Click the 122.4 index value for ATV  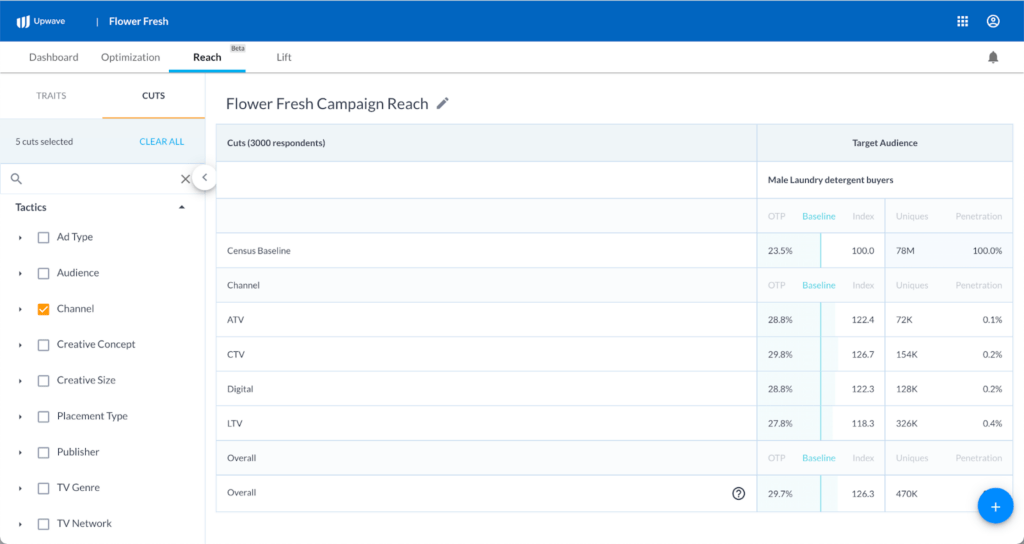tap(863, 320)
